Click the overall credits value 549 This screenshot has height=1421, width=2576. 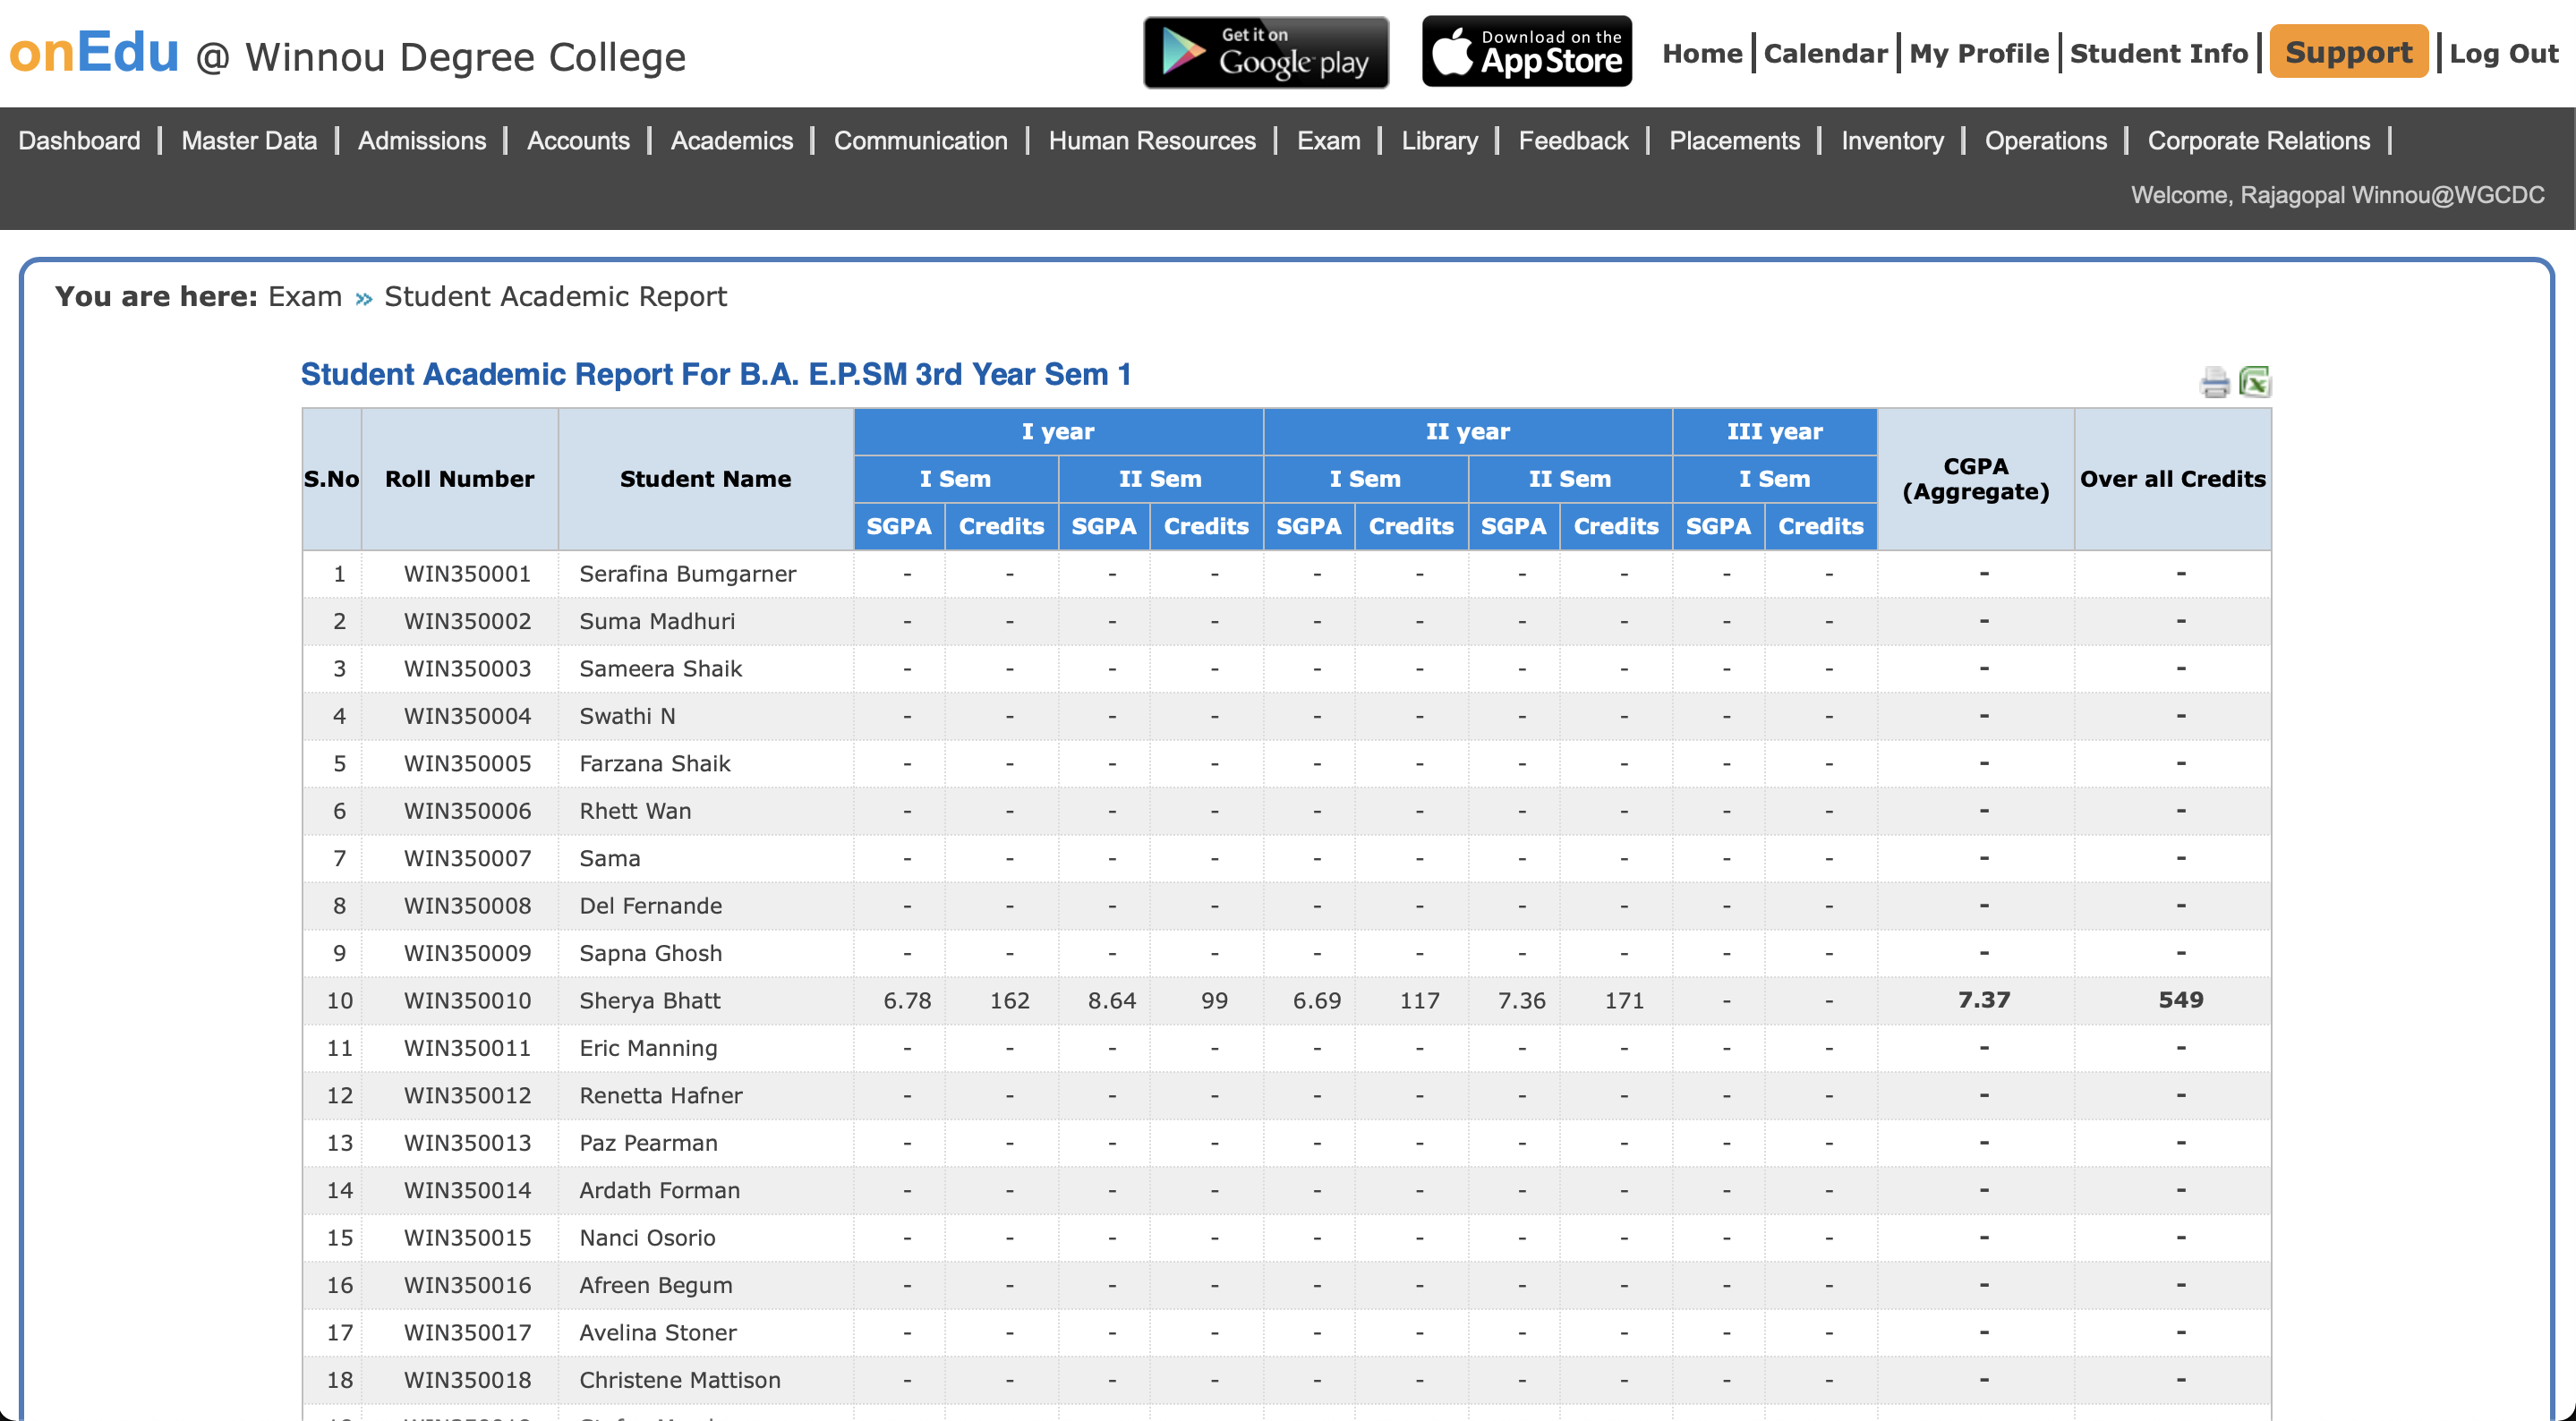[x=2181, y=1000]
